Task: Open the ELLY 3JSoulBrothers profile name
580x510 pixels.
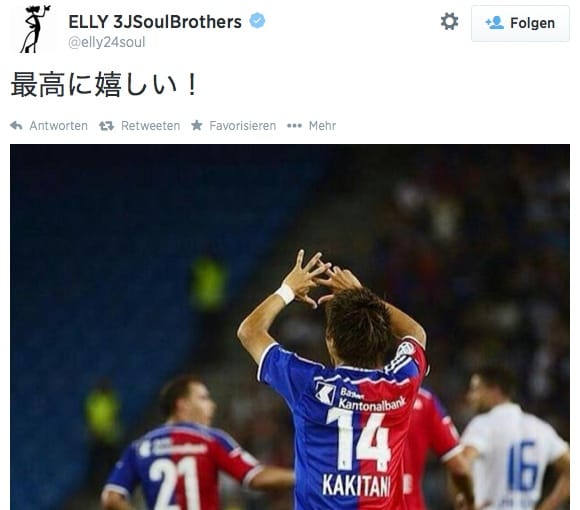Action: click(x=155, y=22)
